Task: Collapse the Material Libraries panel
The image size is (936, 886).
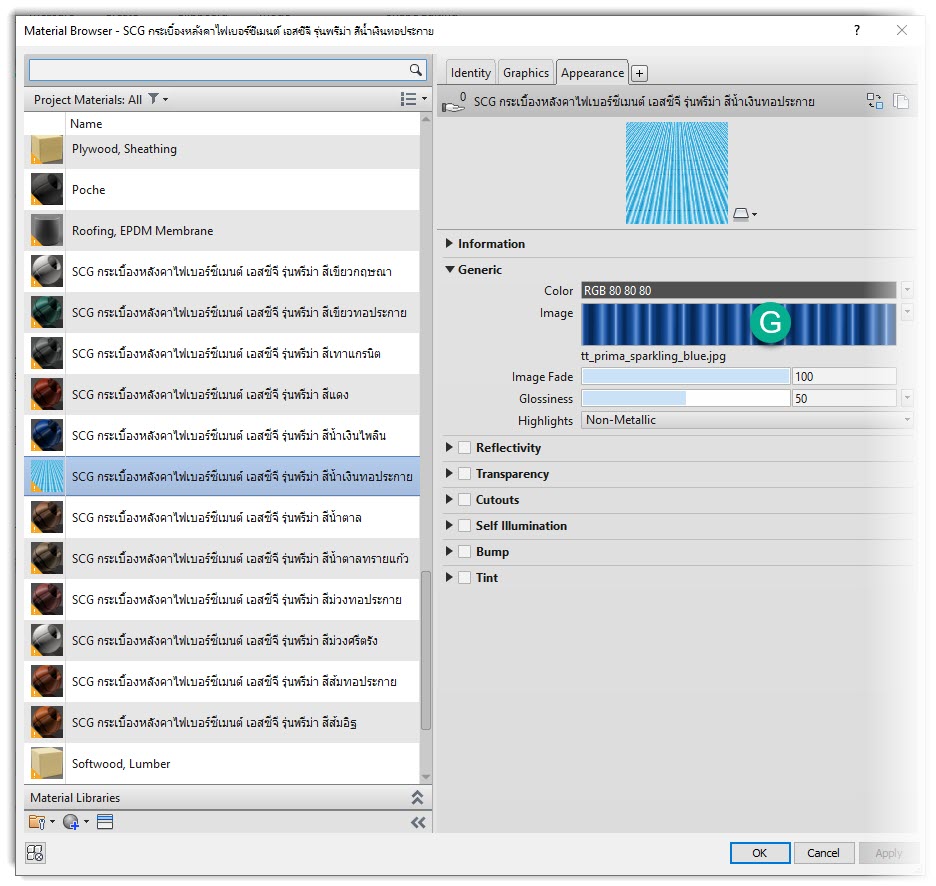Action: [x=418, y=798]
